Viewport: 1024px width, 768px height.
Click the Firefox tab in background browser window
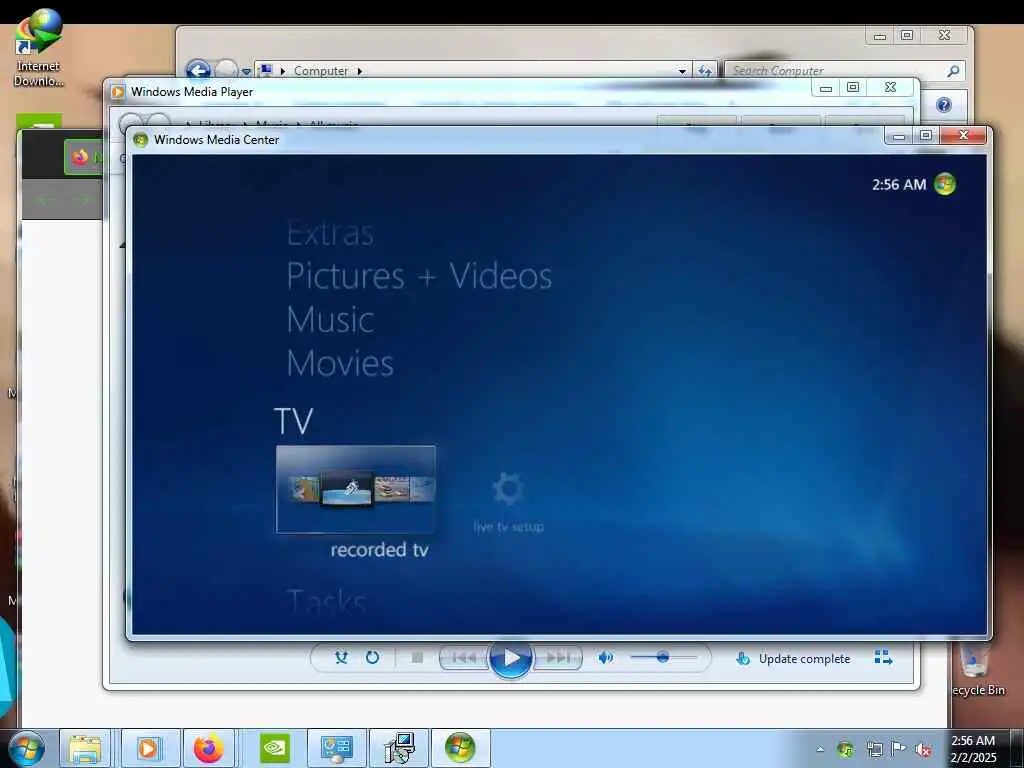(x=84, y=157)
